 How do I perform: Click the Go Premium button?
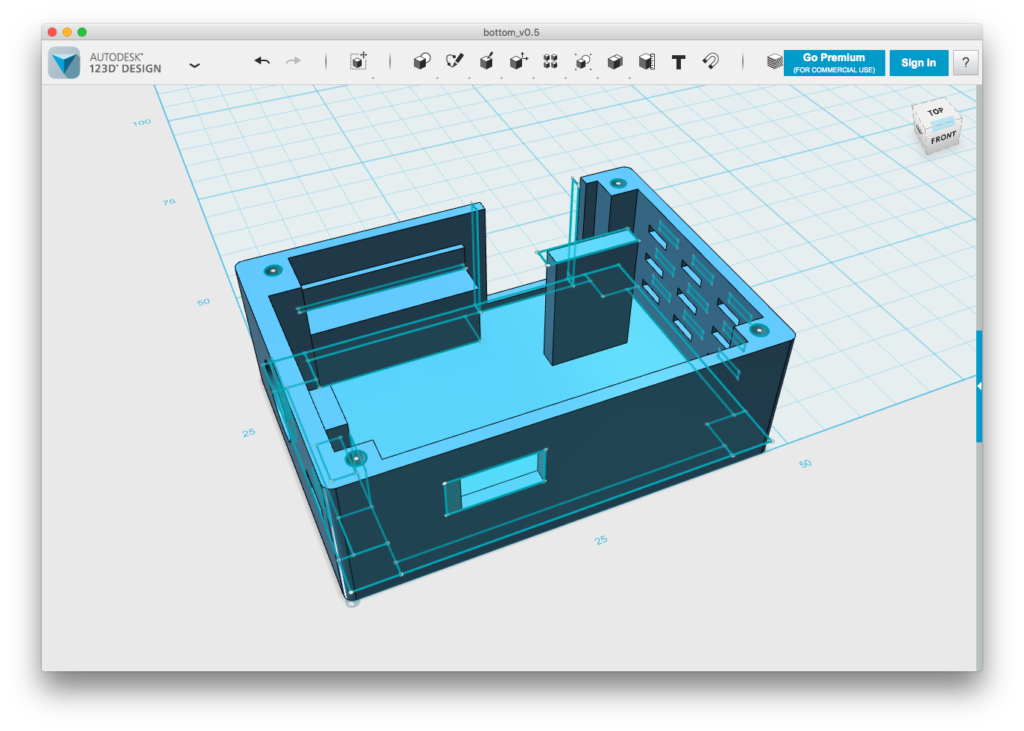(833, 63)
